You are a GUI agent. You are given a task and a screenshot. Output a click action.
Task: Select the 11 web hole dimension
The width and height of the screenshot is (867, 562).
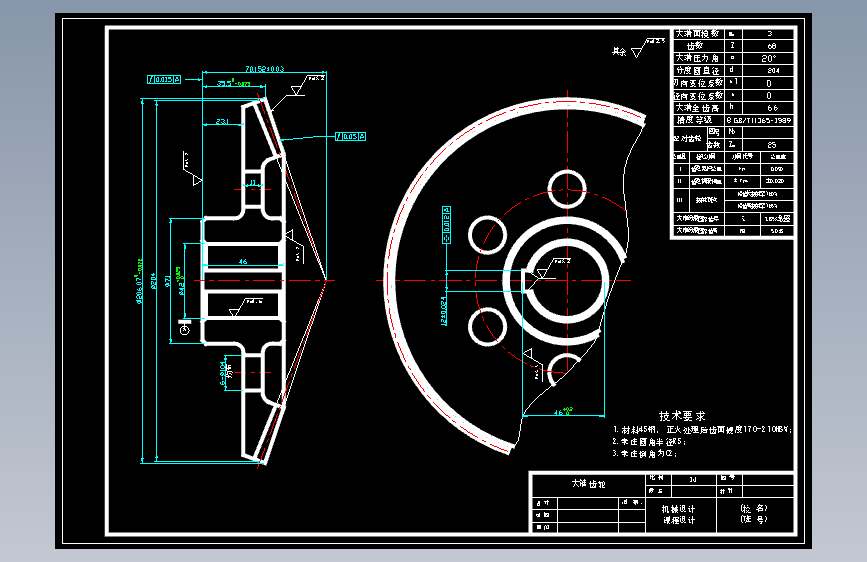(x=253, y=183)
